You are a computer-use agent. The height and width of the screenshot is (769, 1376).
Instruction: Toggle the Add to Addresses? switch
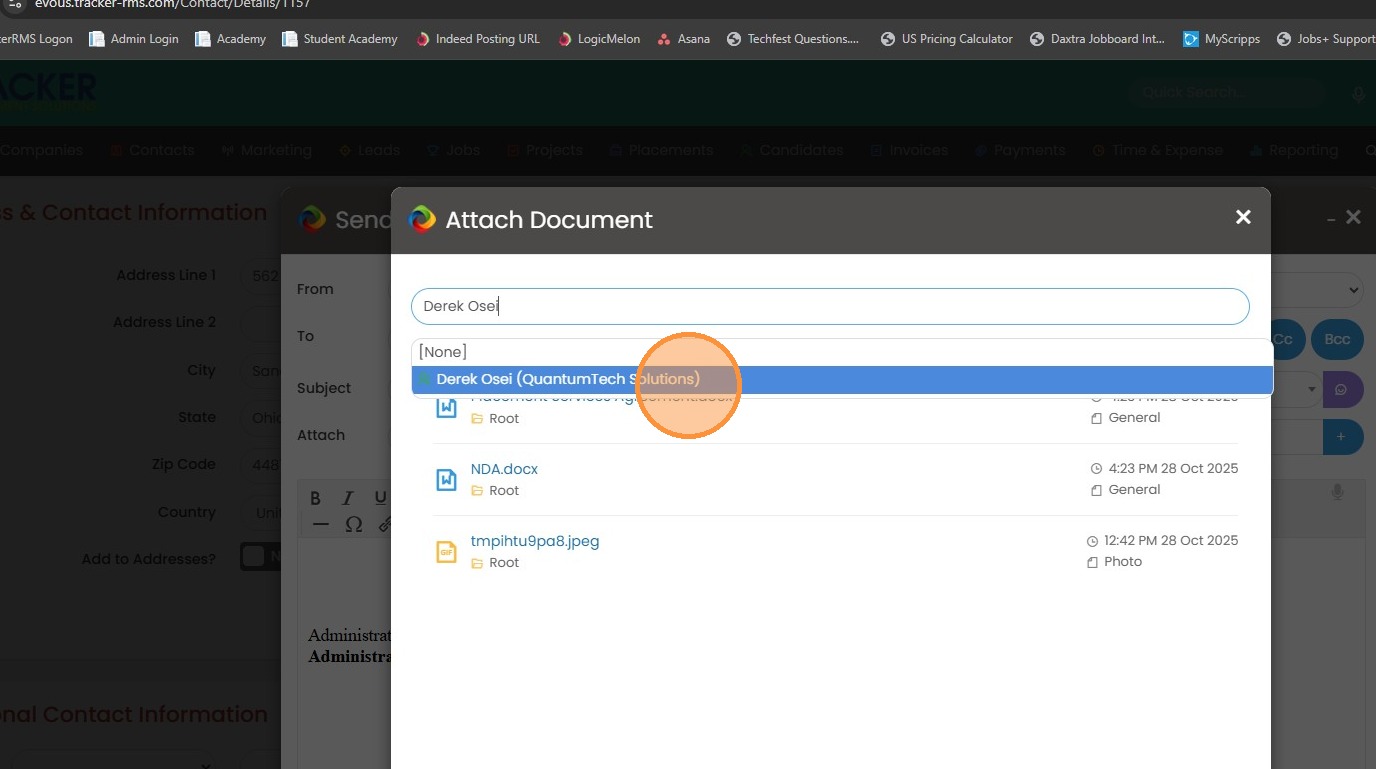(x=260, y=557)
